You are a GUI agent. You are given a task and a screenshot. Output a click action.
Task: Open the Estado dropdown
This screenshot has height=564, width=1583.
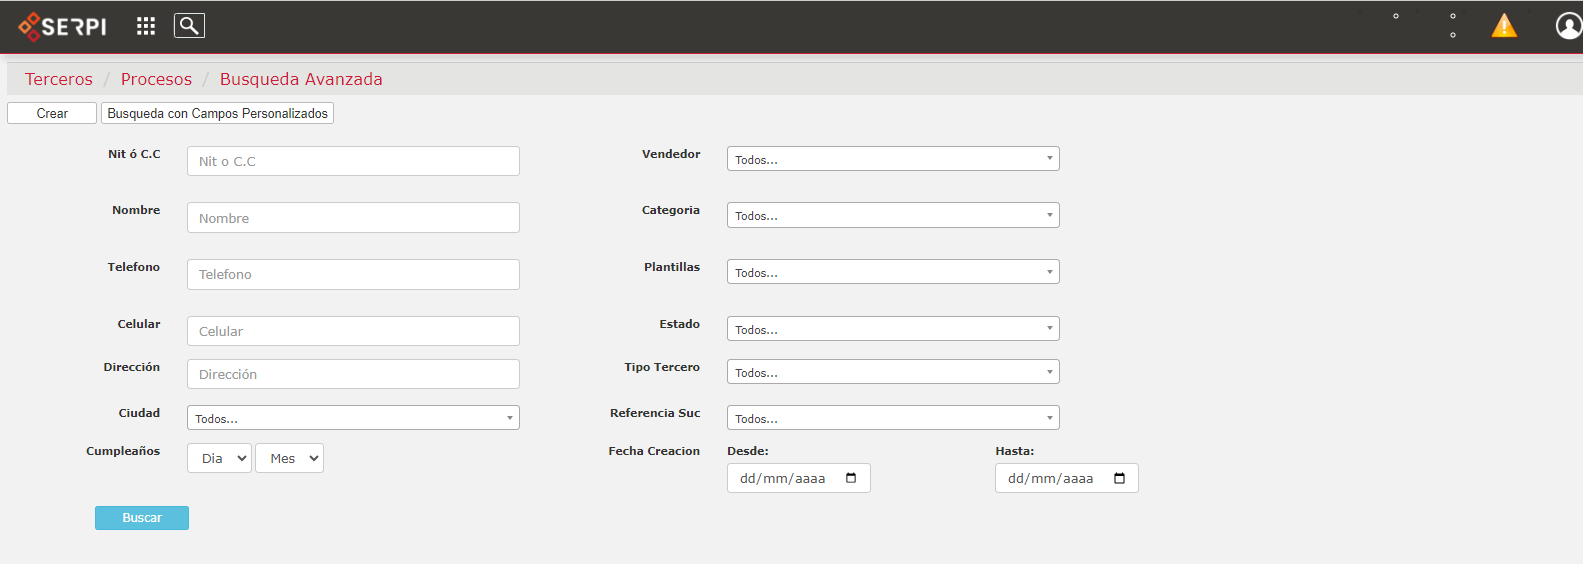click(x=893, y=329)
